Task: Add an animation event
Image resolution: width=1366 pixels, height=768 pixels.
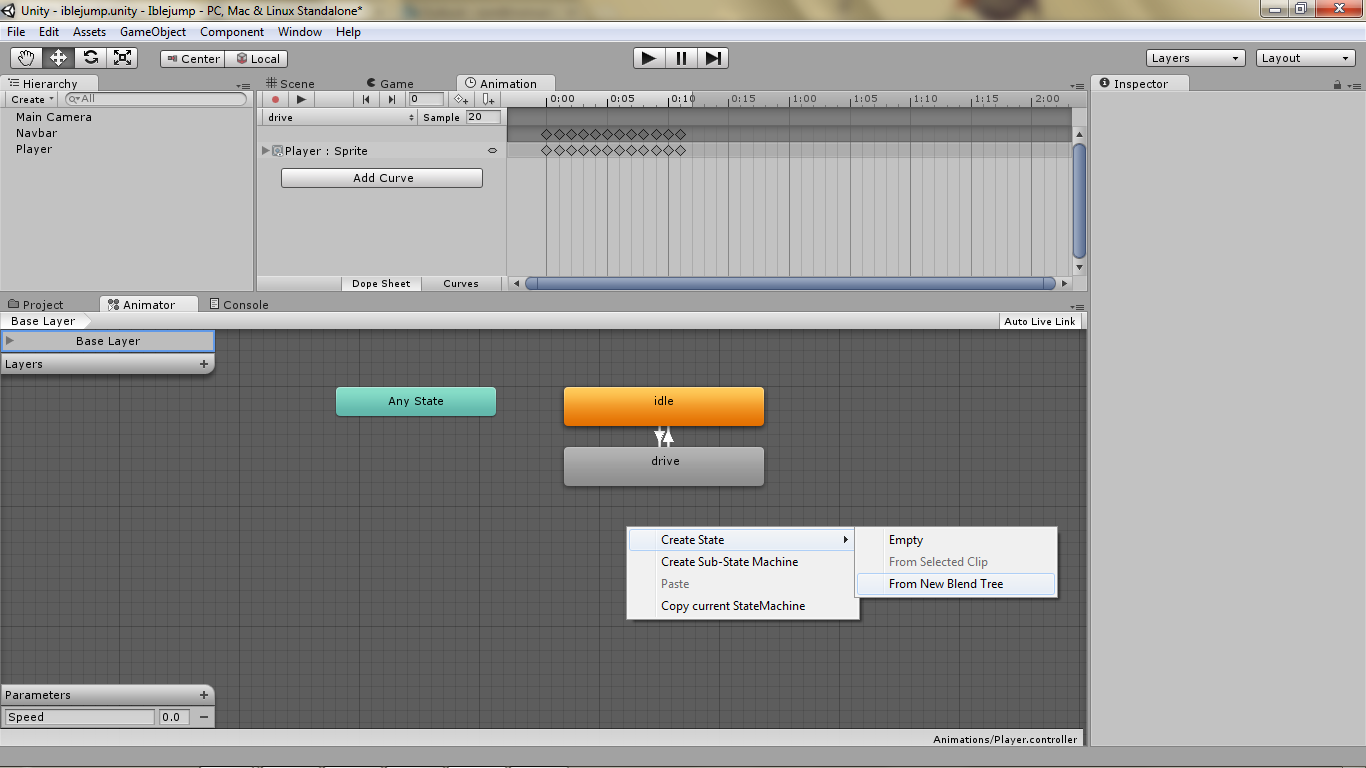Action: pos(487,99)
